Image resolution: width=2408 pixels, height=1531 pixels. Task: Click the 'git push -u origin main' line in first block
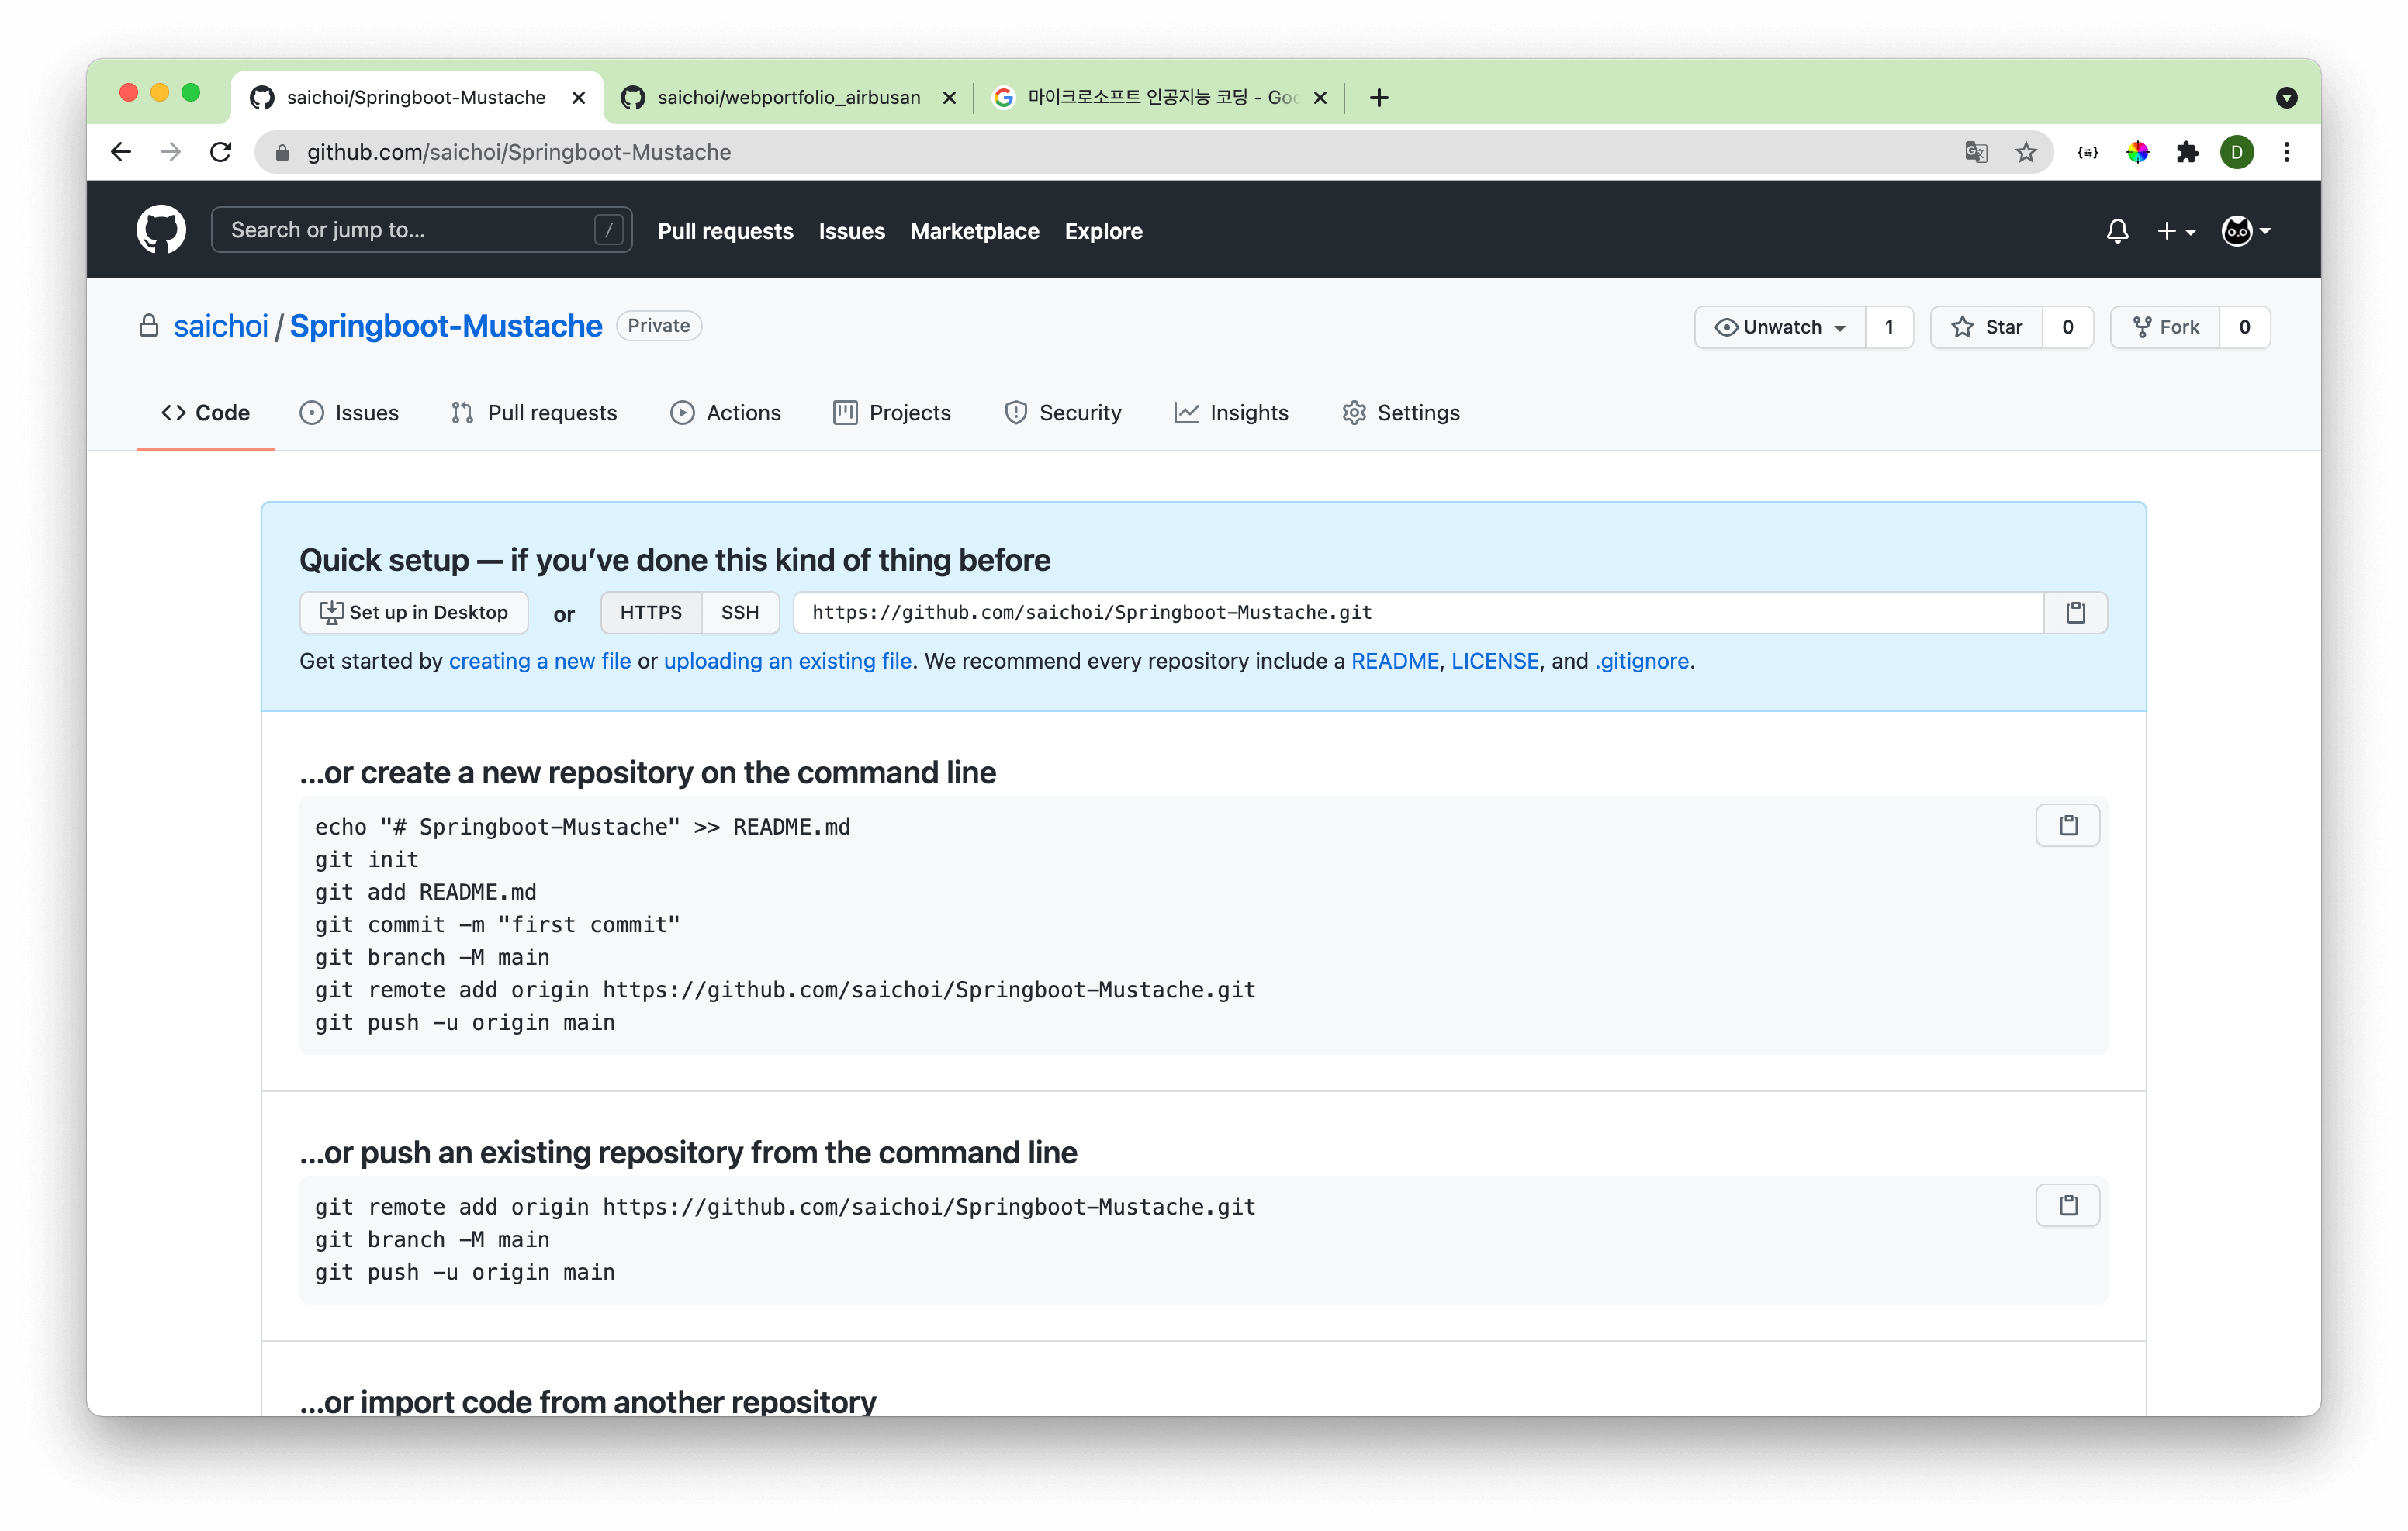point(465,1022)
